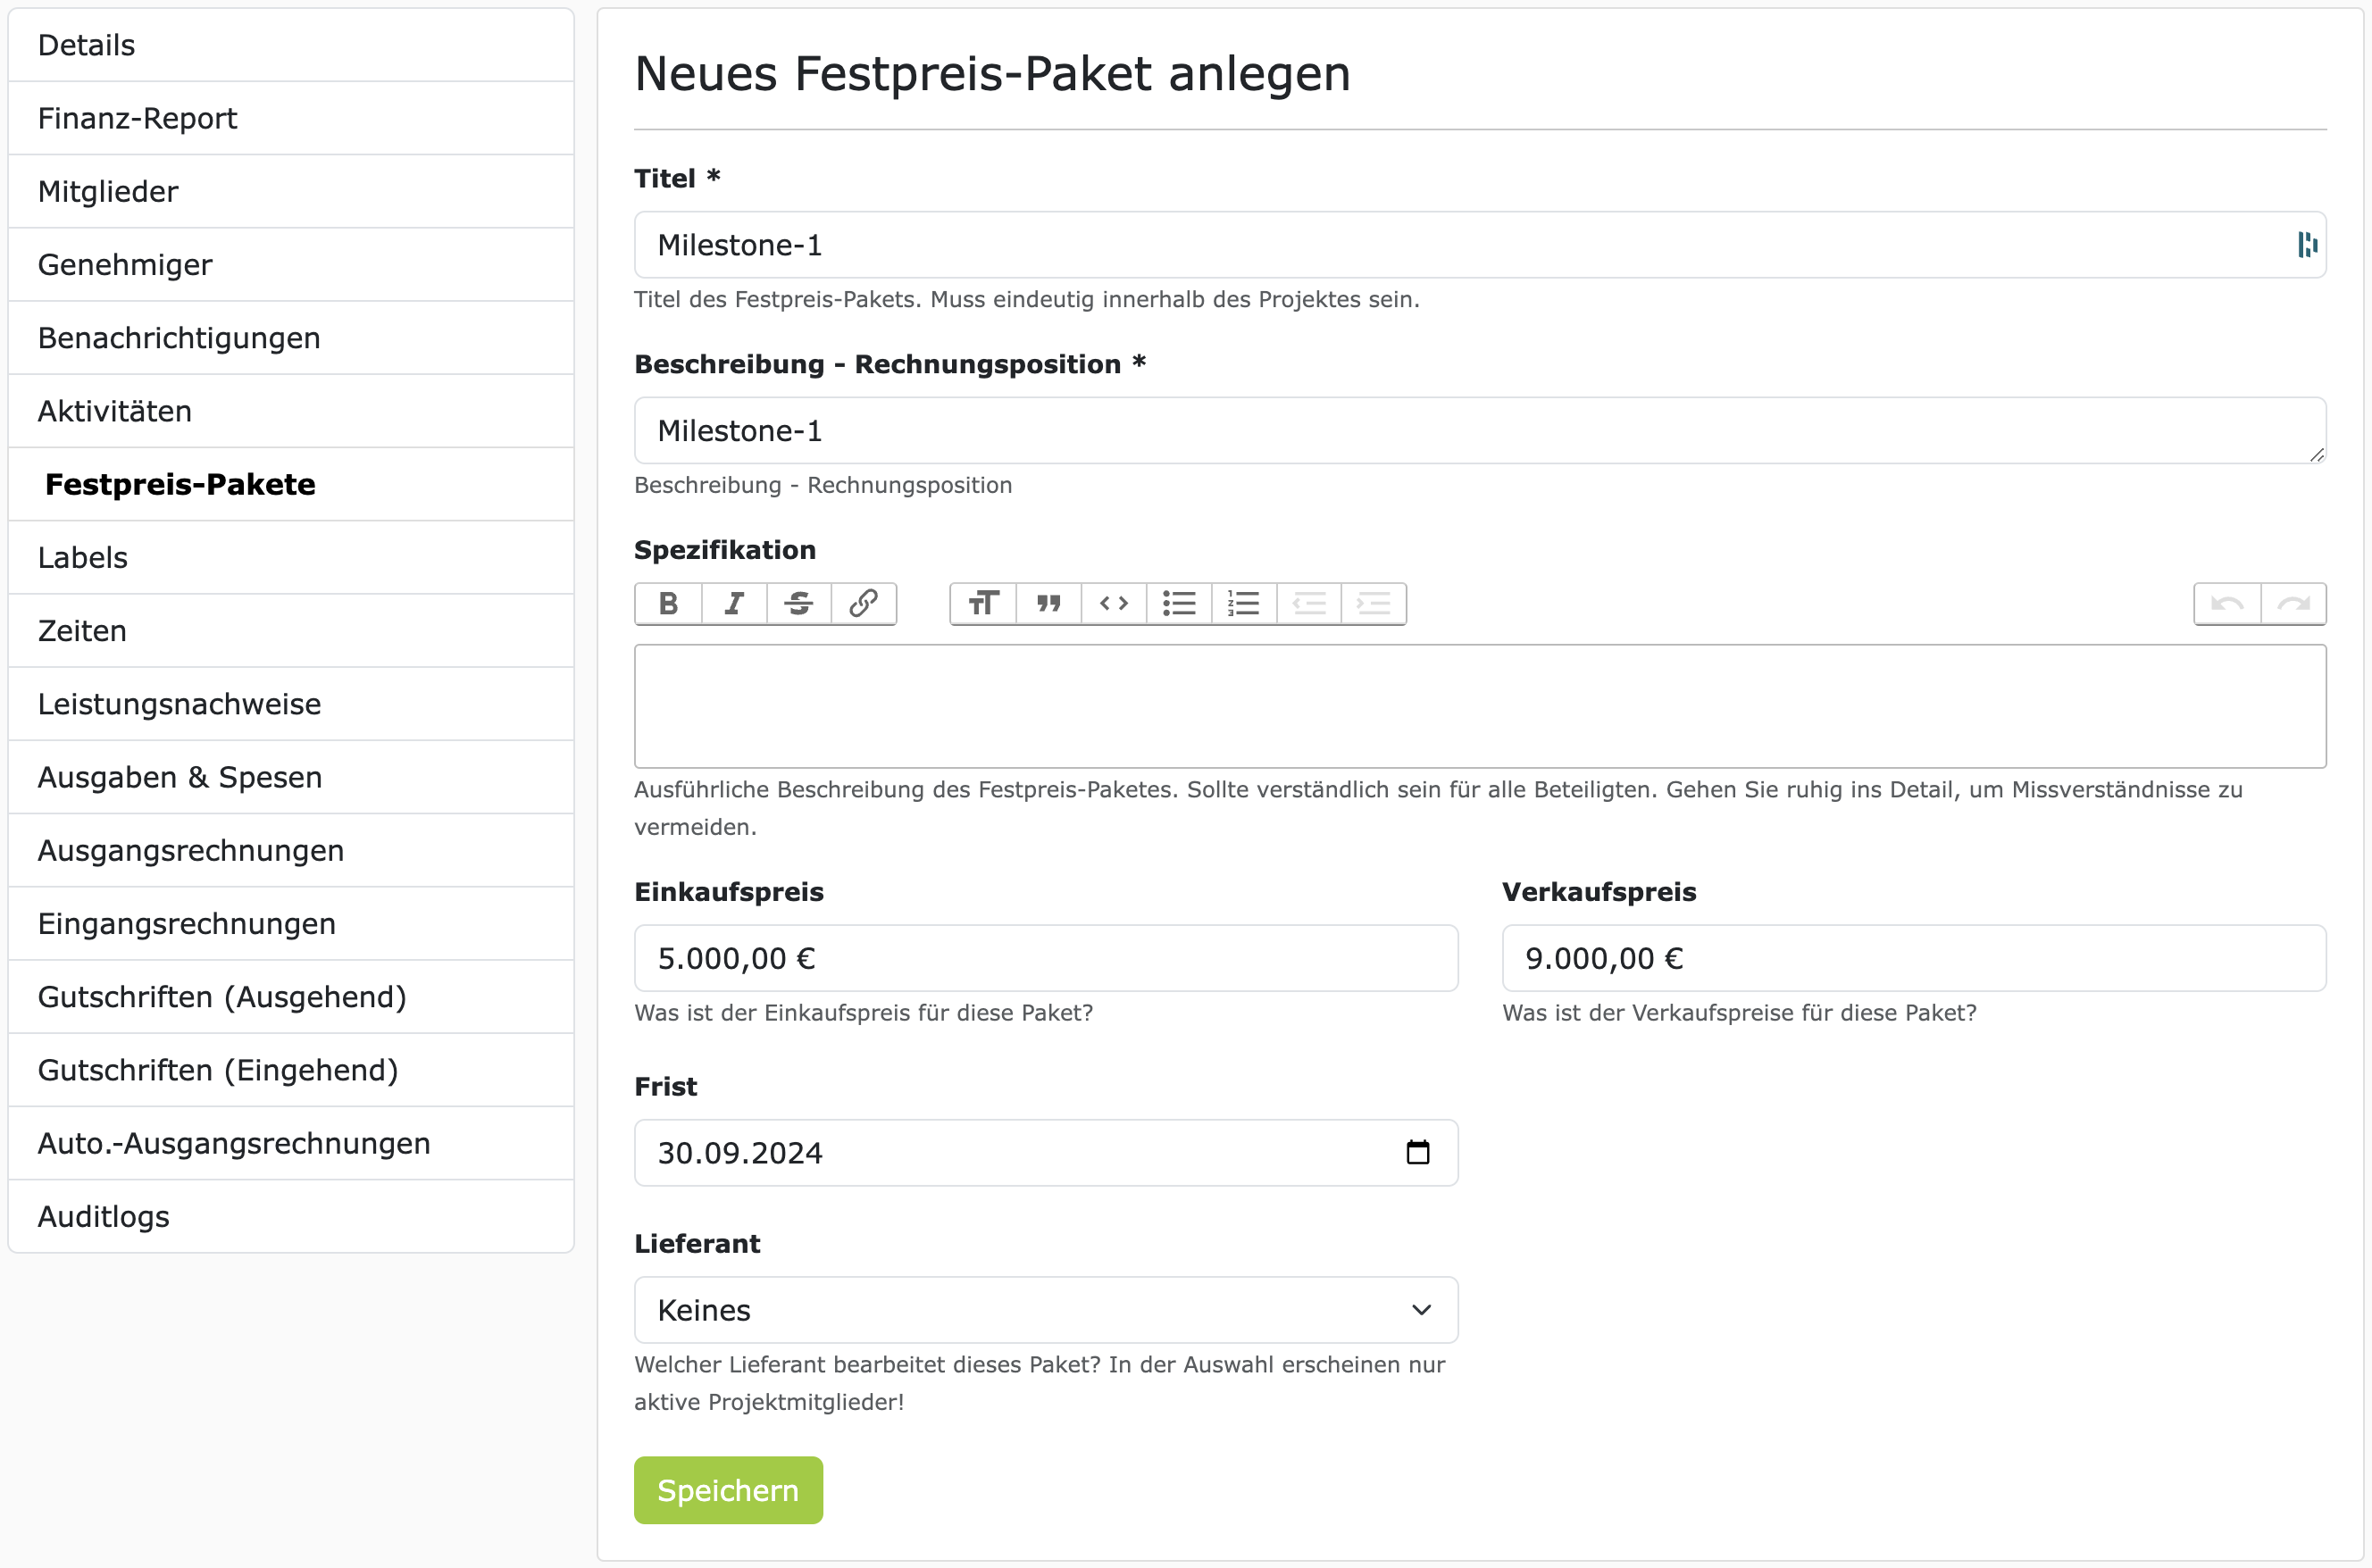Open the text size option in the editor
2372x1568 pixels.
coord(983,604)
